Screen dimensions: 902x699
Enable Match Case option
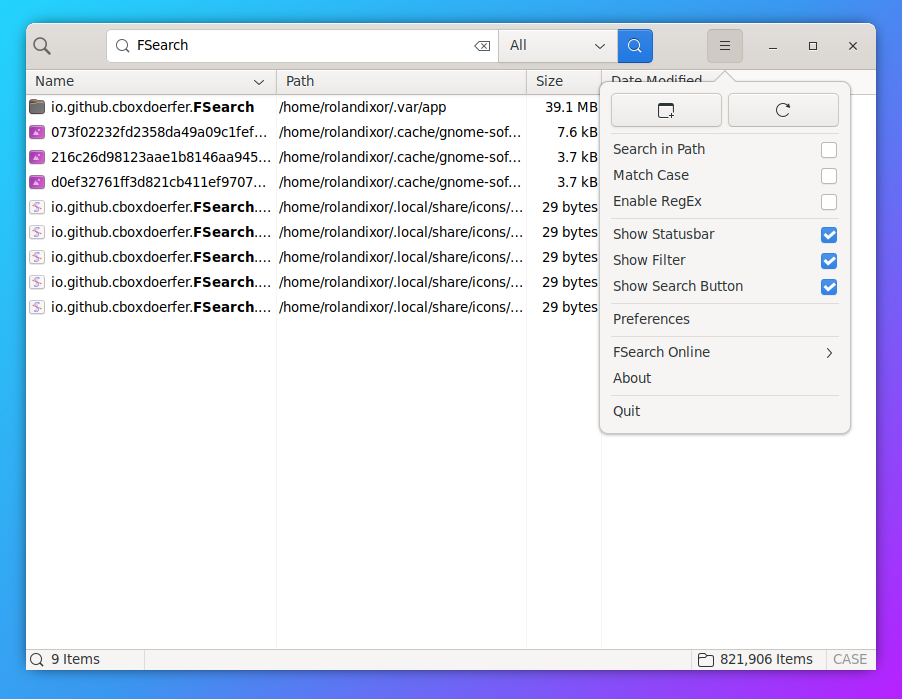tap(829, 175)
